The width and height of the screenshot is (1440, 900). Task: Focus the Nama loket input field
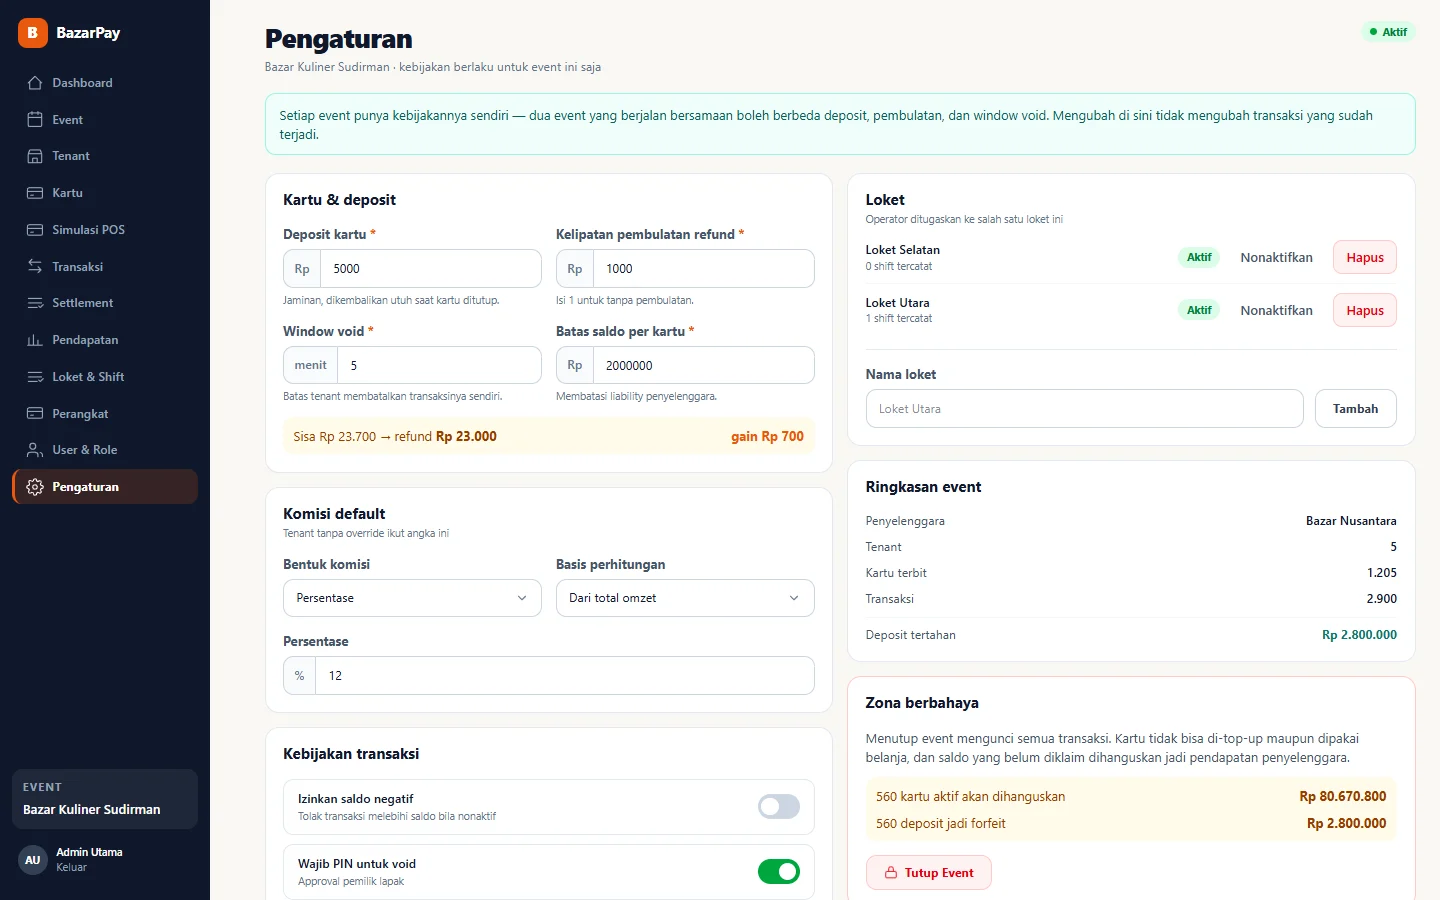point(1084,409)
